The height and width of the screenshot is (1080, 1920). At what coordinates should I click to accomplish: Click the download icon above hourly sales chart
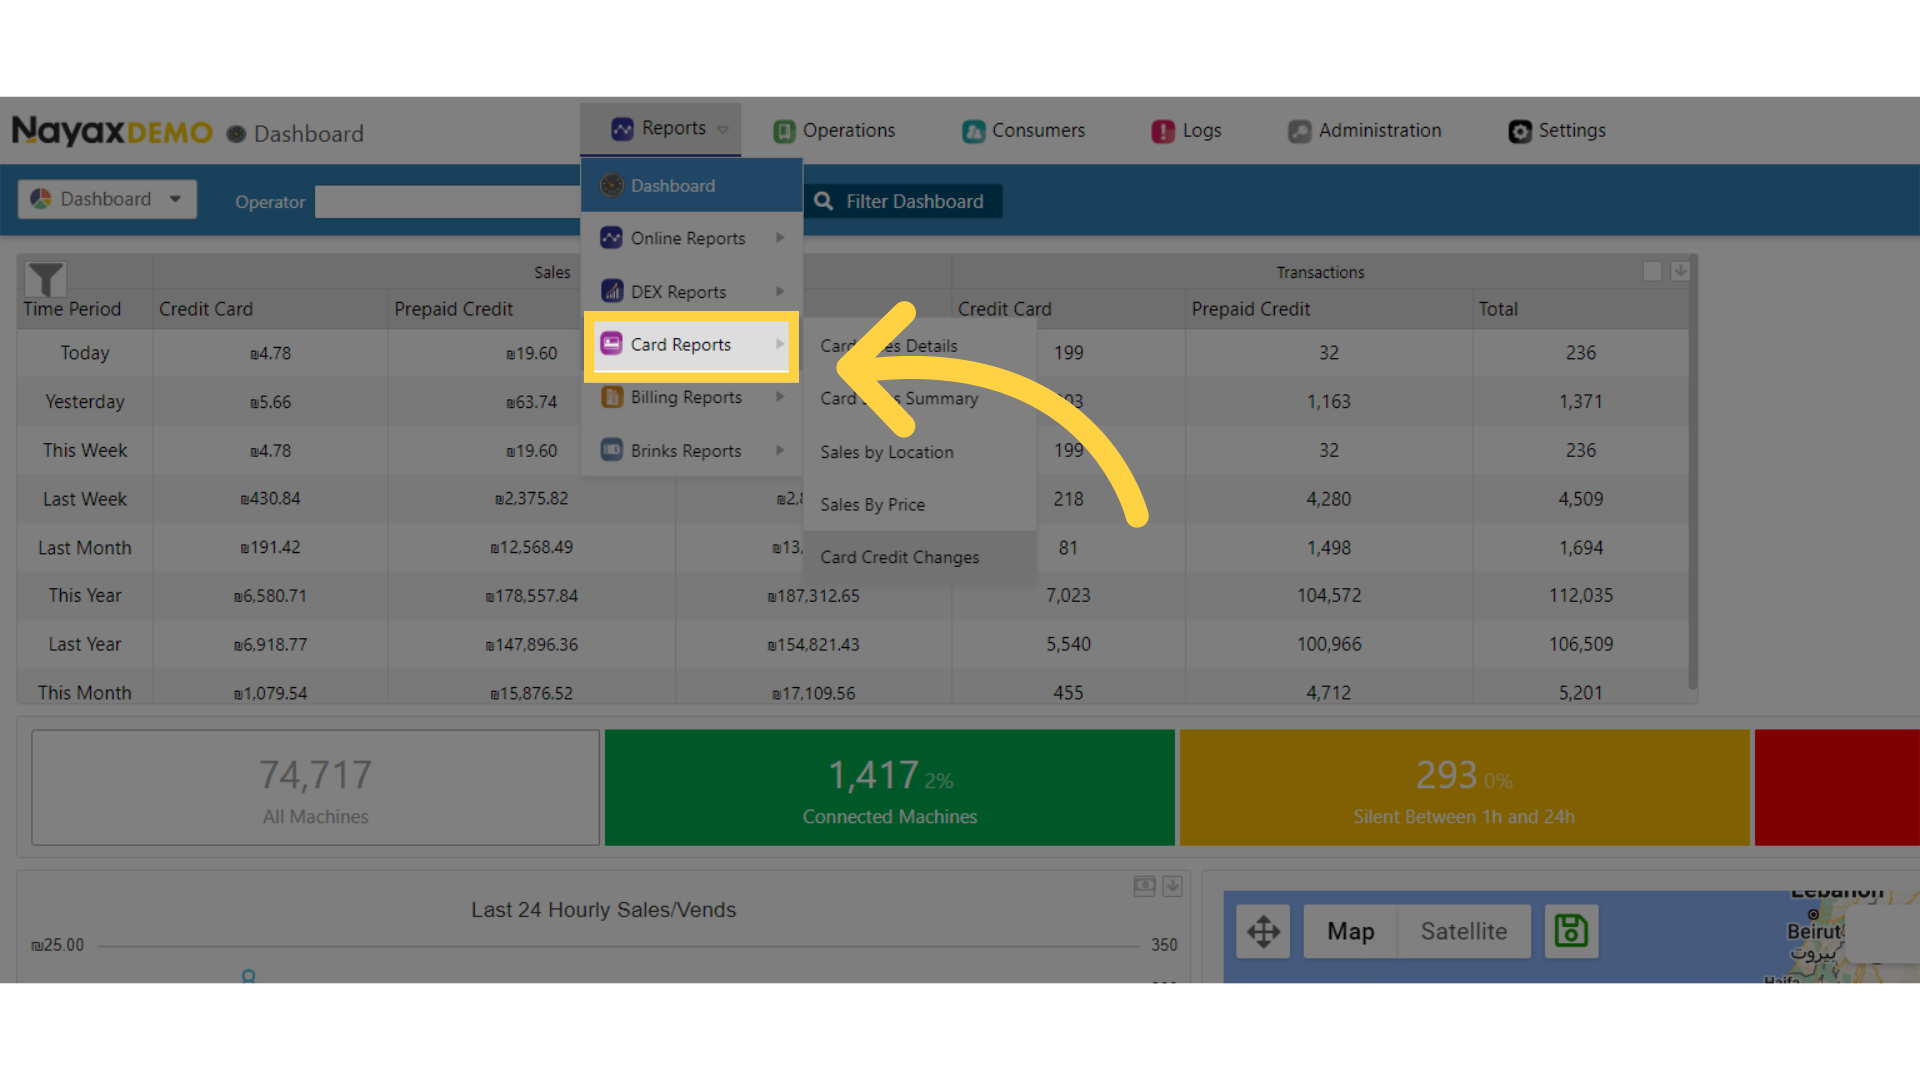1172,886
